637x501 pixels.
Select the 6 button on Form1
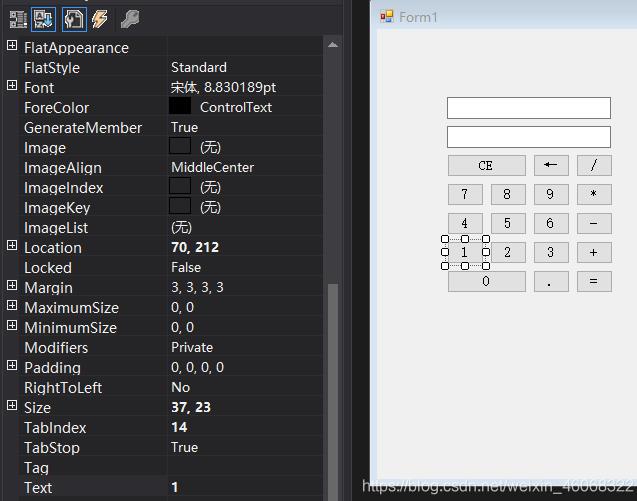[551, 223]
